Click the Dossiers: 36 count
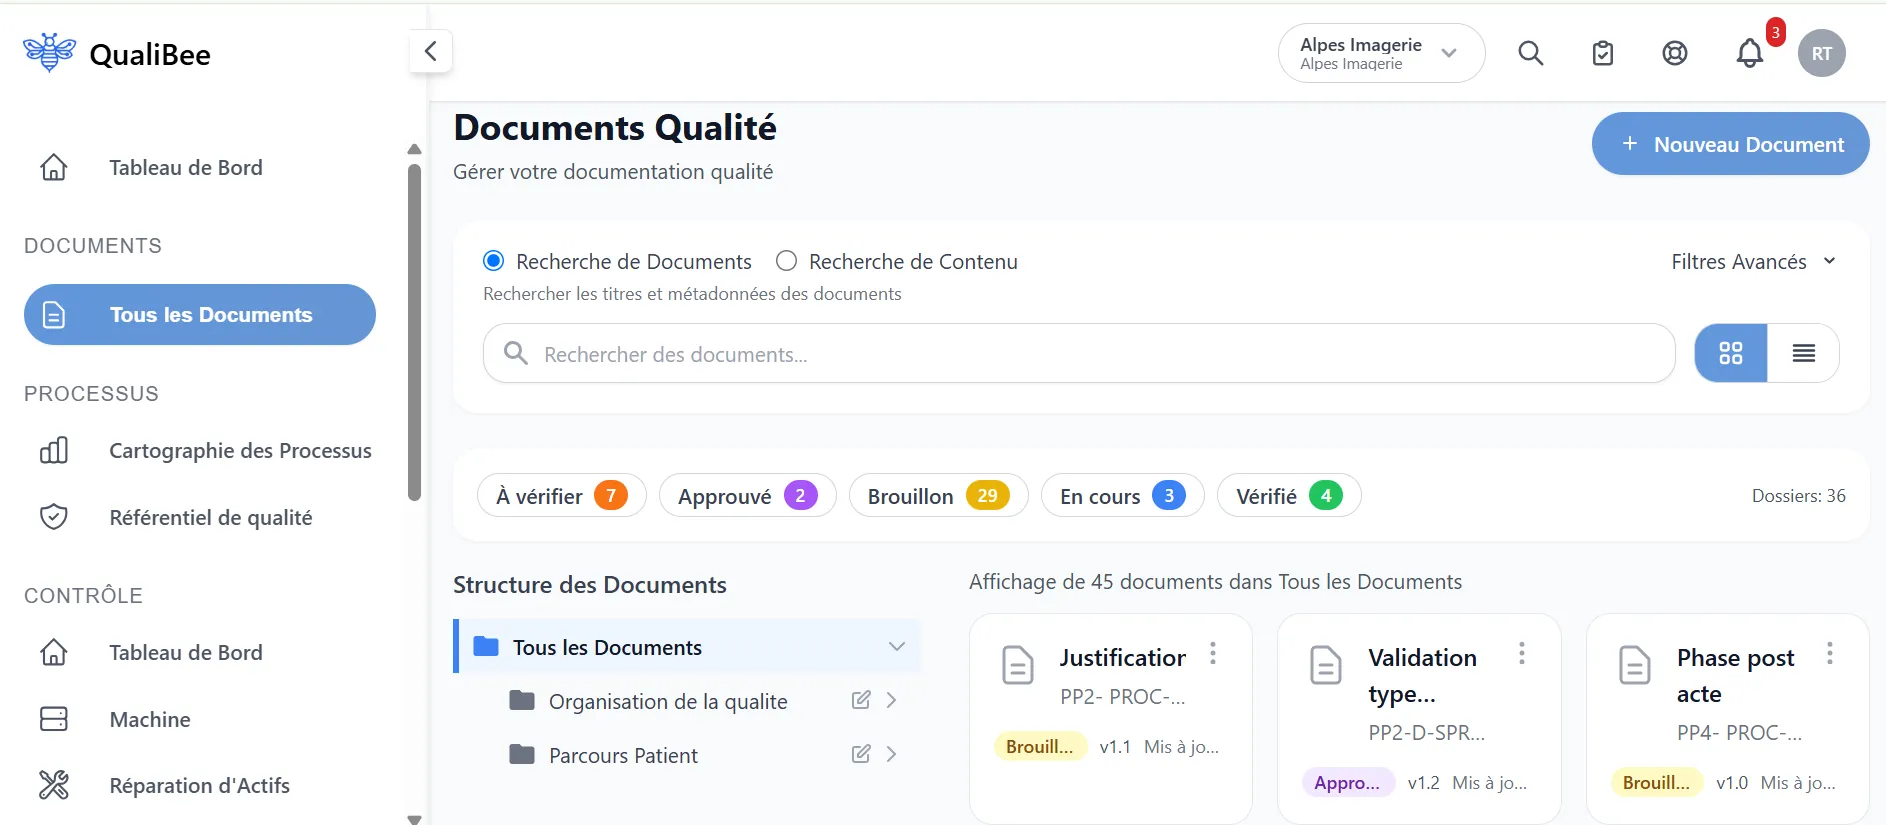This screenshot has height=825, width=1886. click(1798, 496)
